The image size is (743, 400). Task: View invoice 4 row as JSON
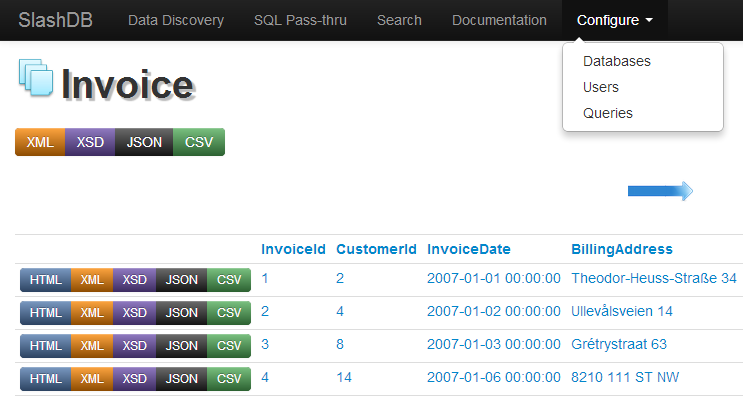point(181,379)
